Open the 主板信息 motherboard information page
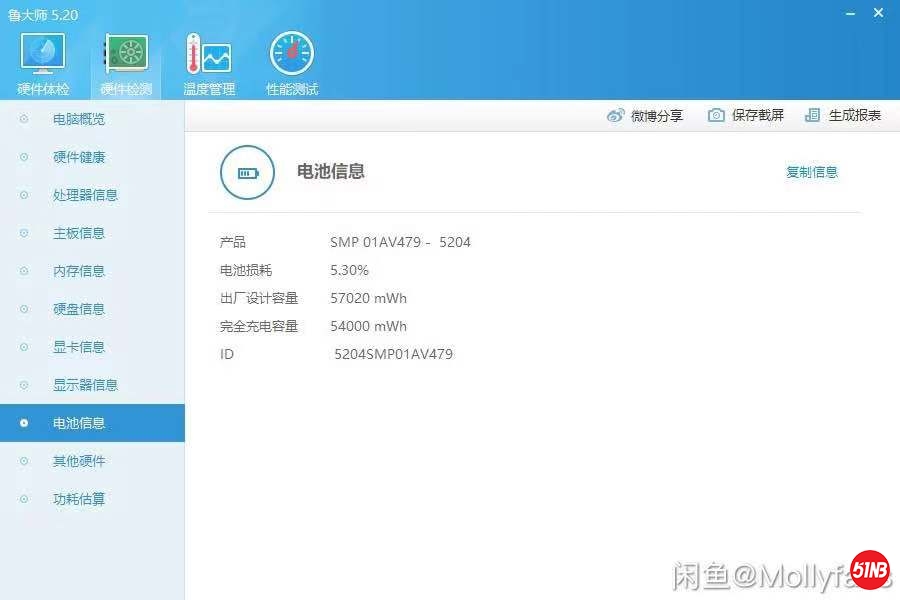 tap(80, 233)
